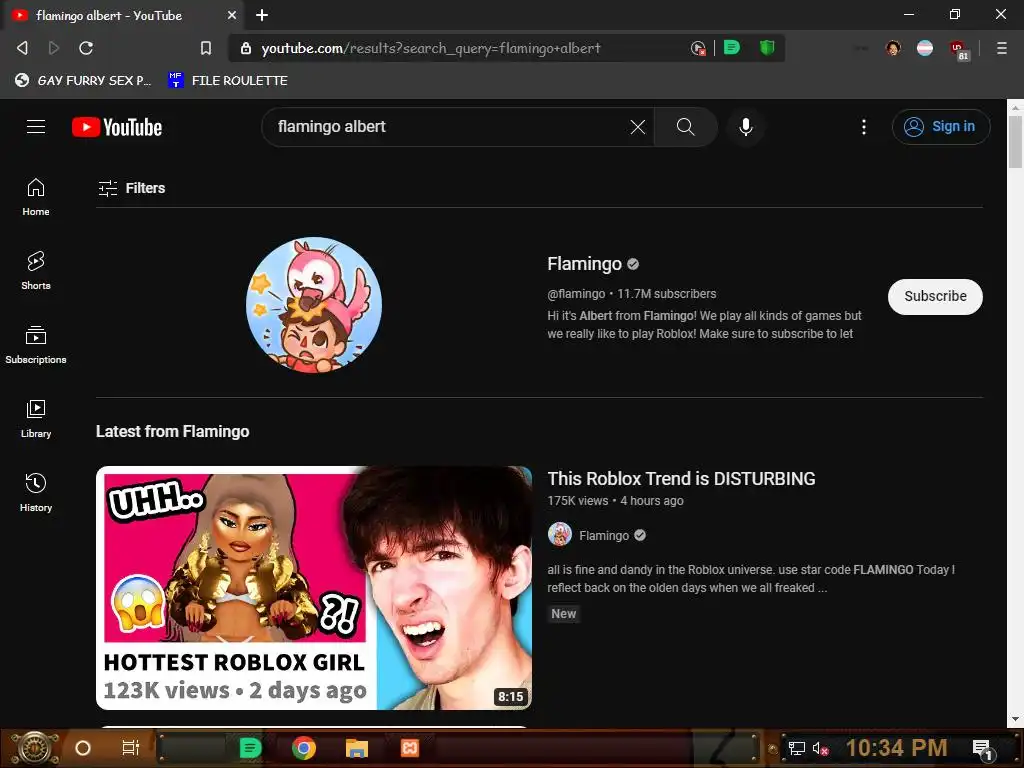Open the Flamingo channel name link
Viewport: 1024px width, 768px height.
(x=584, y=264)
